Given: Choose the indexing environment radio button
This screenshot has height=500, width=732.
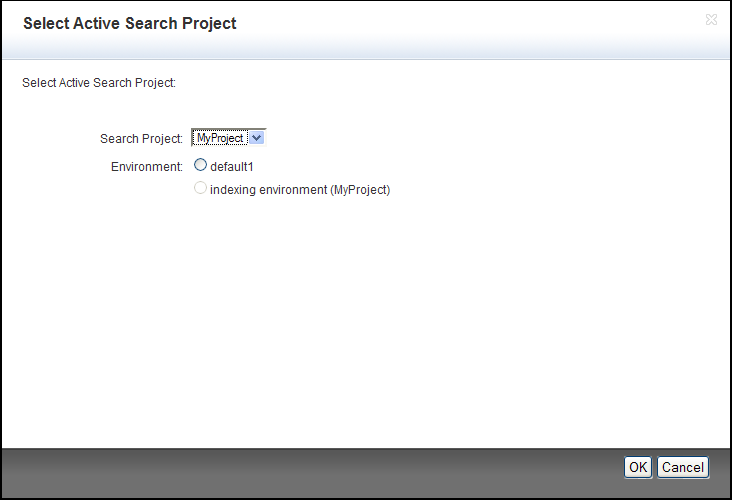Looking at the screenshot, I should [200, 188].
